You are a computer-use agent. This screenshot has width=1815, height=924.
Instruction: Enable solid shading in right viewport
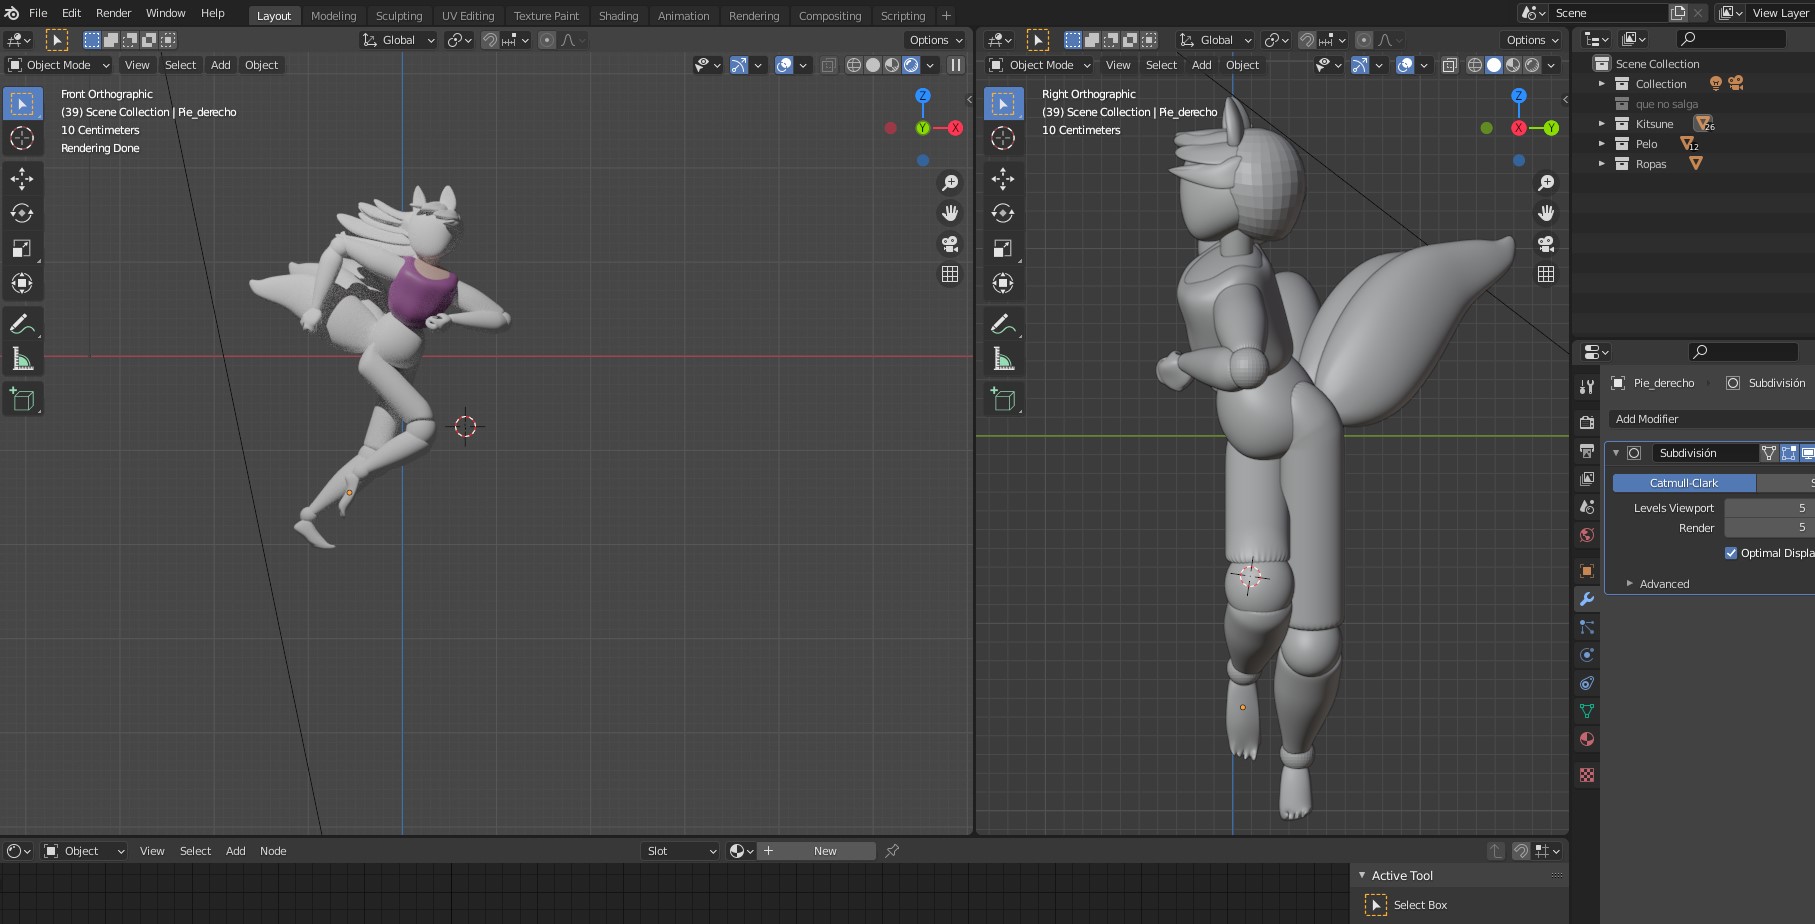(x=1494, y=65)
